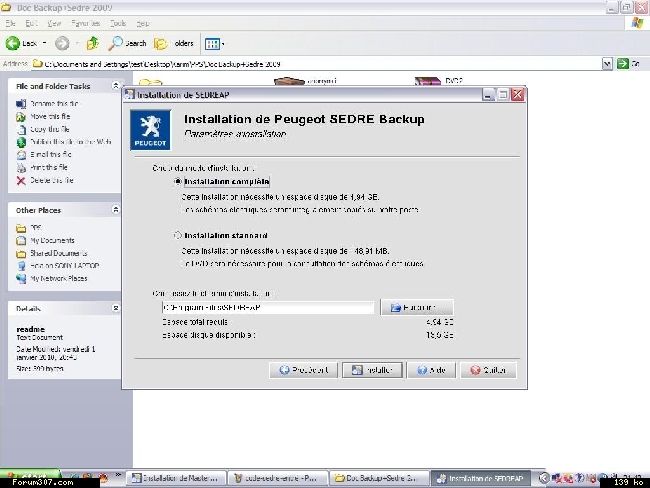Click the Go arrow button
This screenshot has height=488, width=650.
(623, 64)
